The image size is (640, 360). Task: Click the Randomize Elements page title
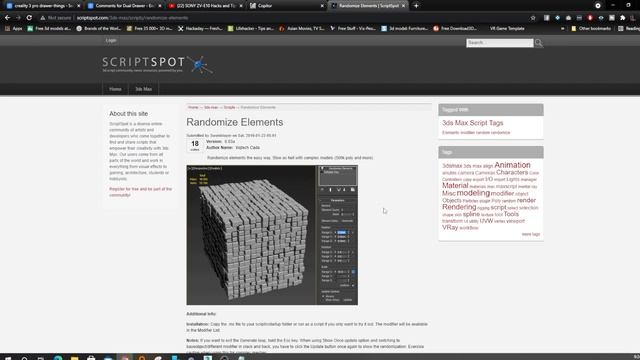click(235, 122)
